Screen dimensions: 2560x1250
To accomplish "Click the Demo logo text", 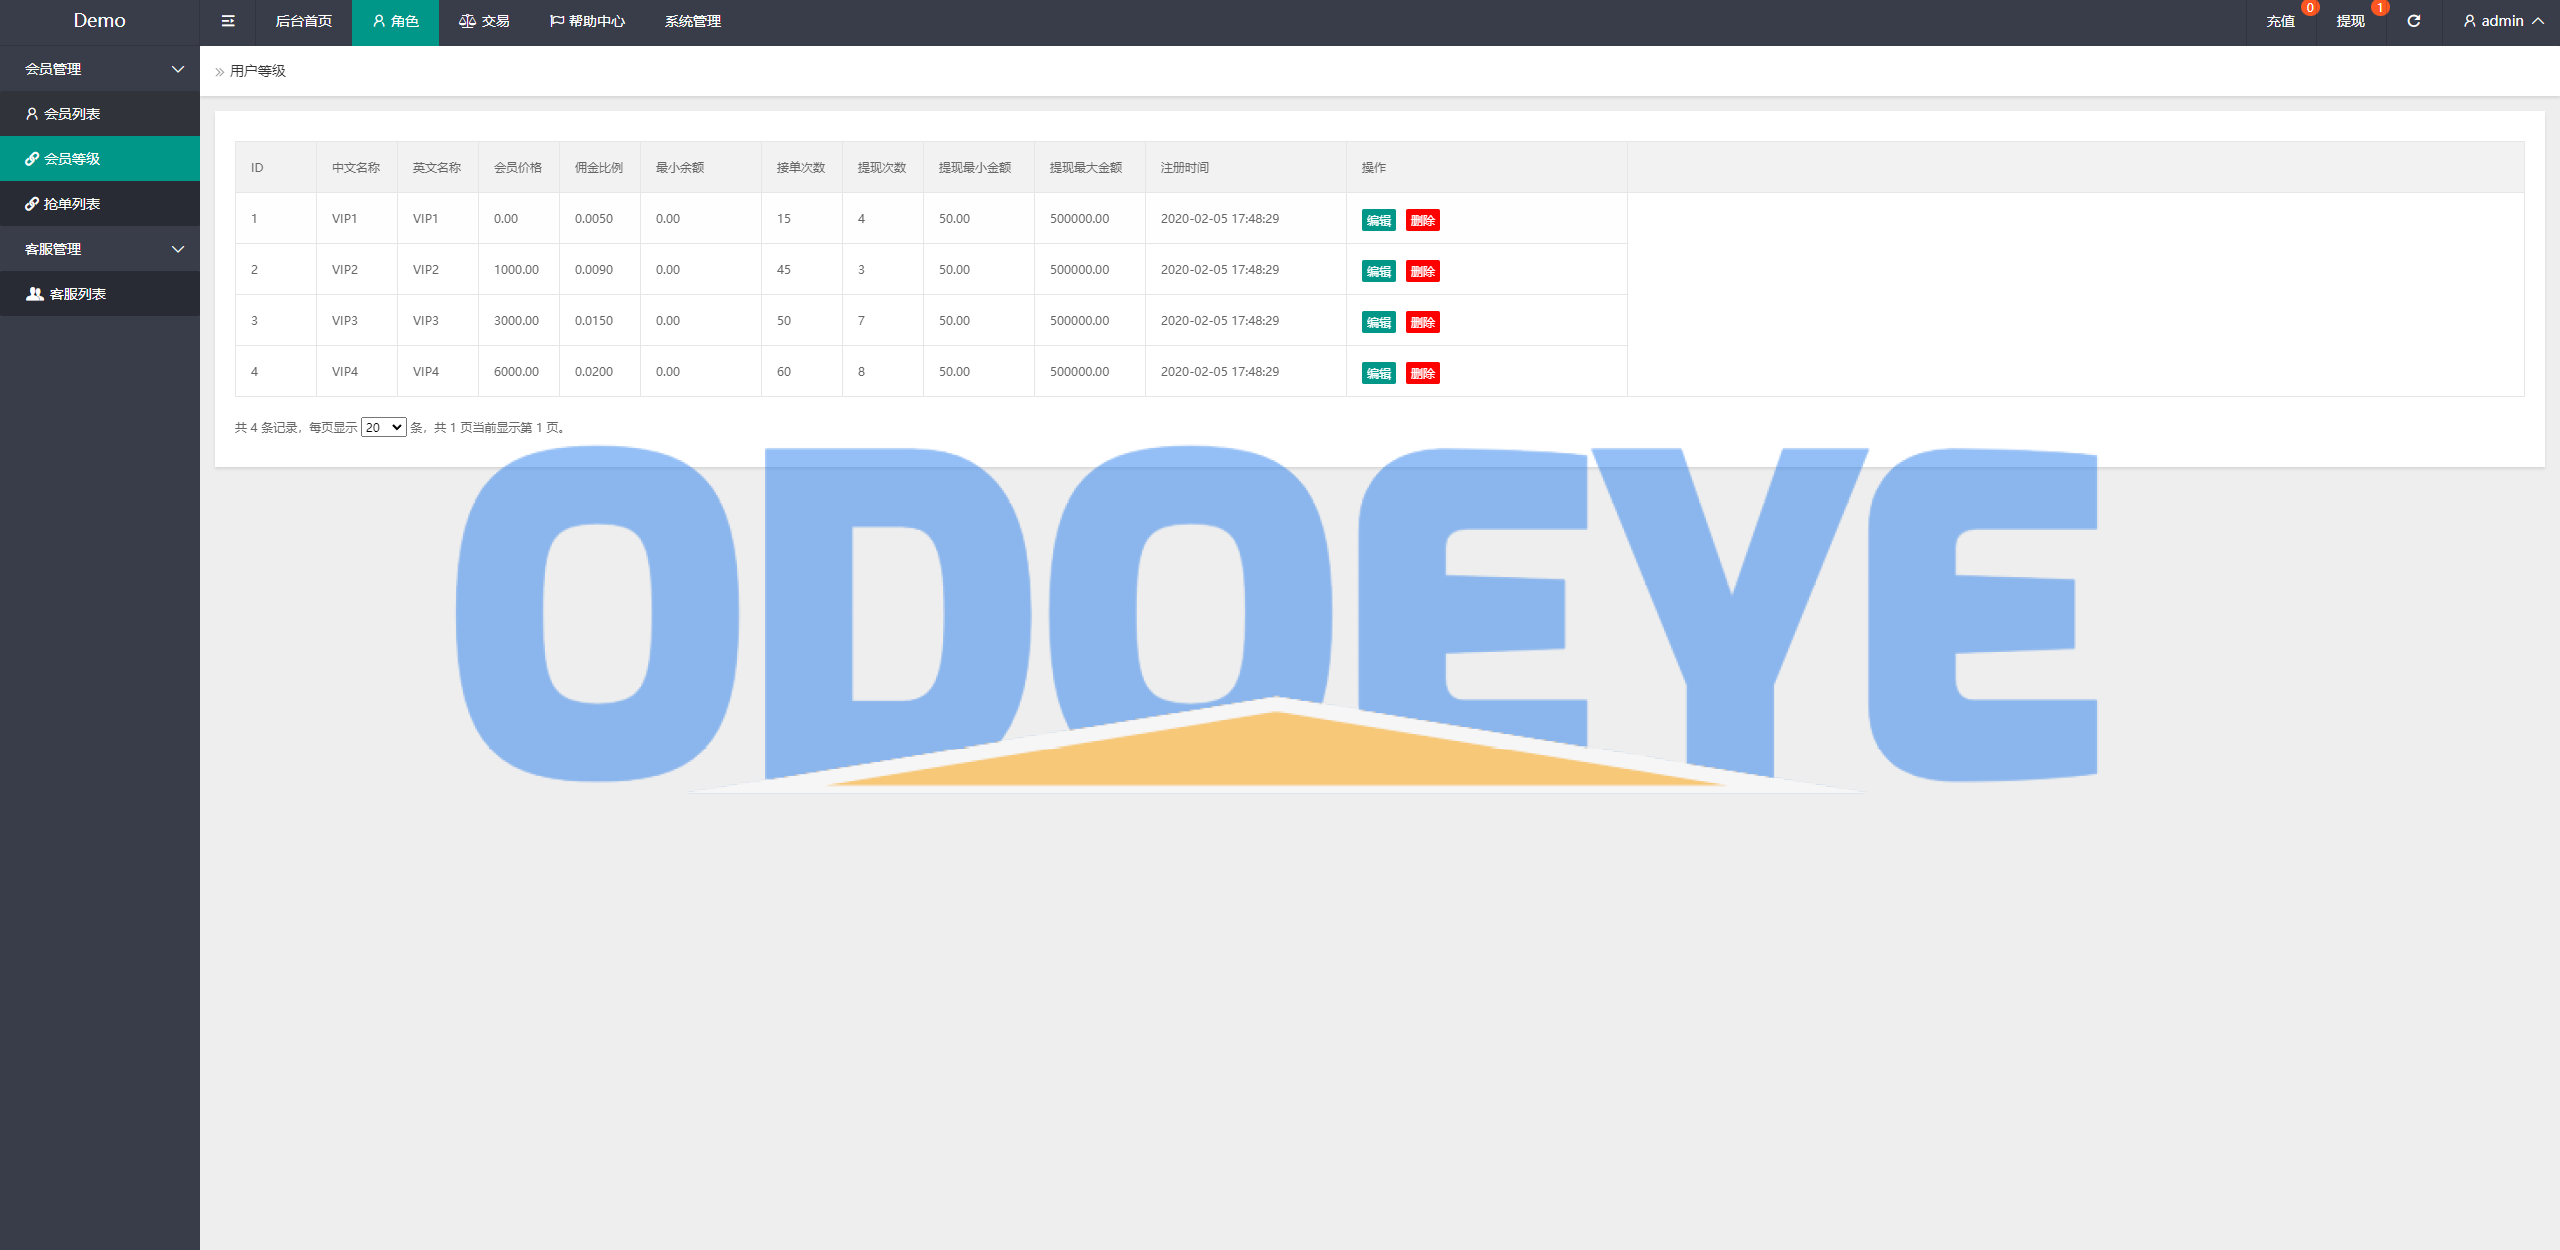I will pyautogui.click(x=99, y=20).
